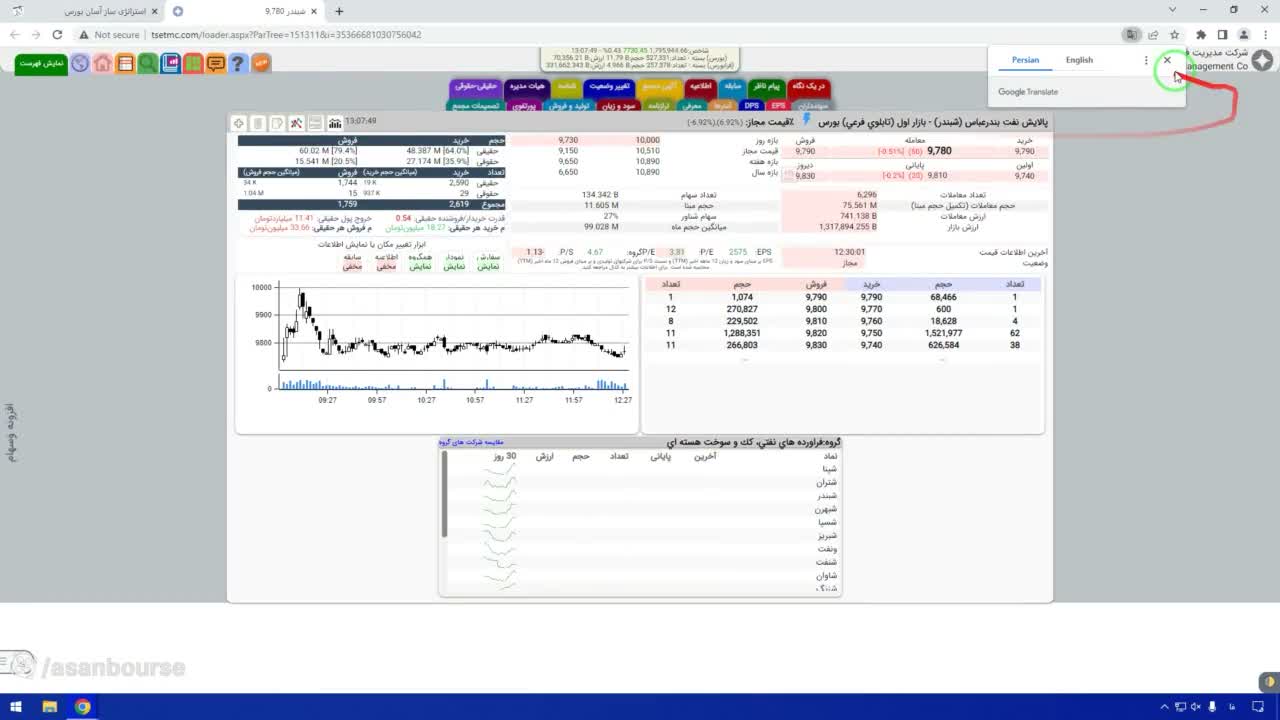Open File Explorer from Windows taskbar
Viewport: 1280px width, 720px height.
pyautogui.click(x=50, y=707)
